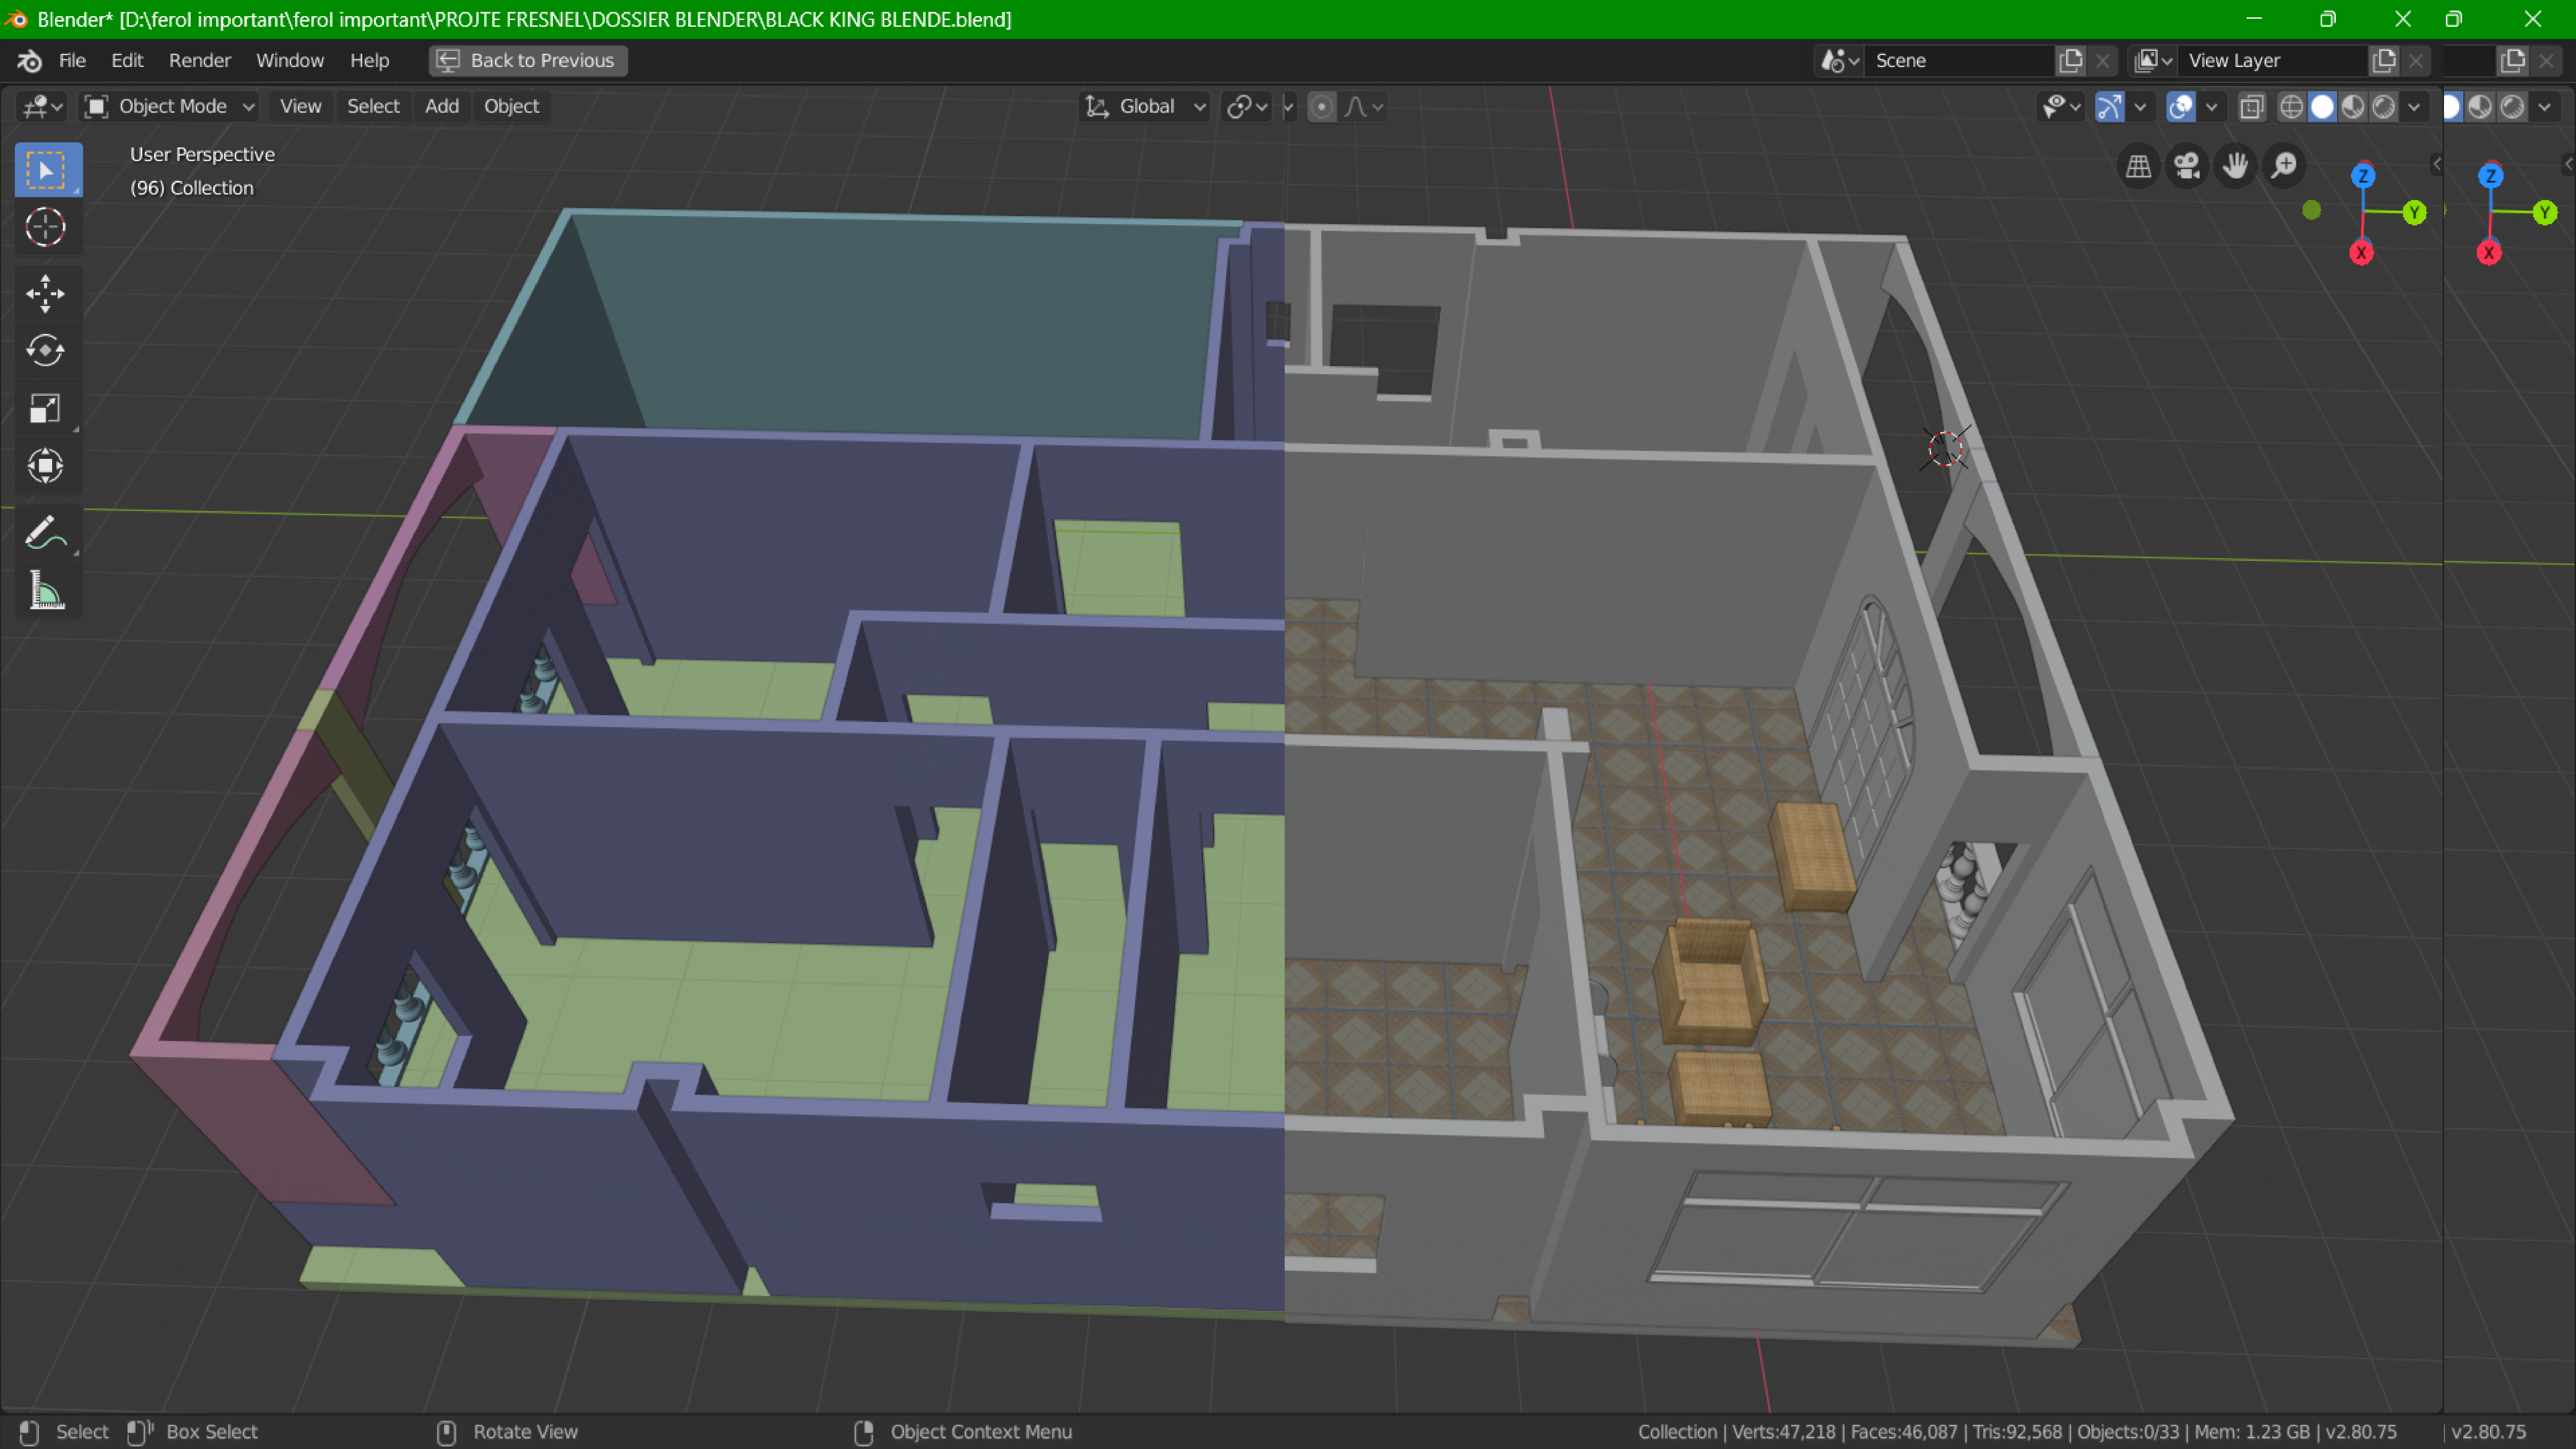Switch main viewport to material preview shading
Screen dimensions: 2576x1449
(x=2353, y=107)
